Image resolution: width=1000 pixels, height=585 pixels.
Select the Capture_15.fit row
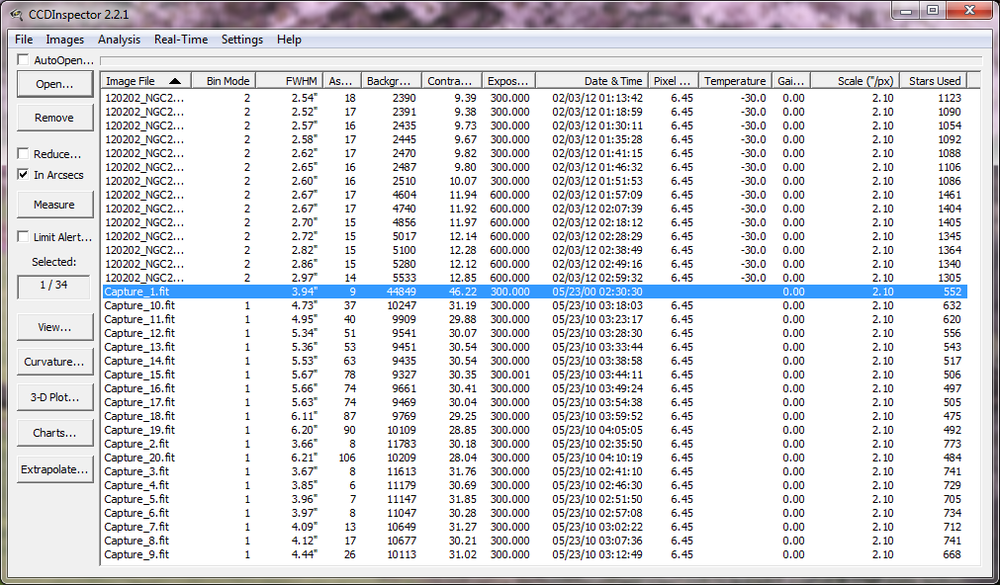[x=535, y=374]
